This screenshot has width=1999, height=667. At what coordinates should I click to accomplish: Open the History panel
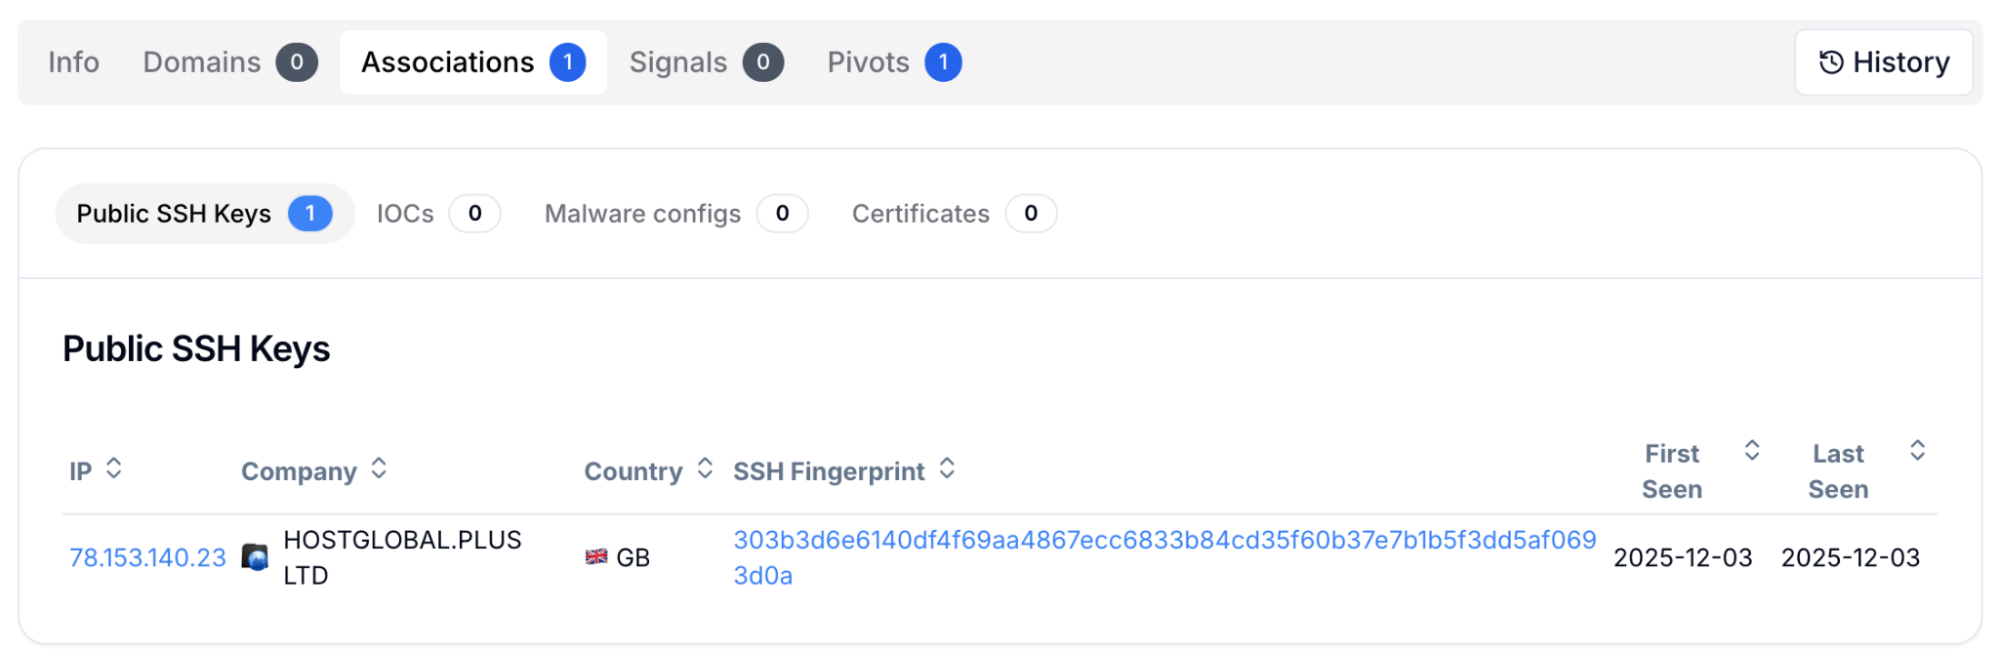[x=1883, y=62]
